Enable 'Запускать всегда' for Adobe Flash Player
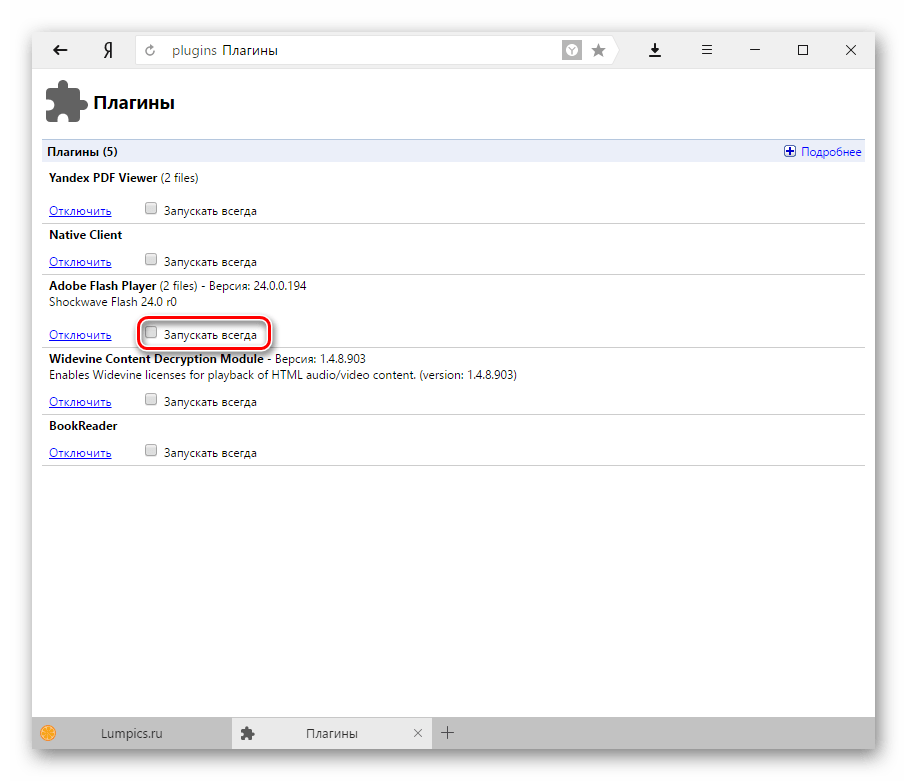Image resolution: width=907 pixels, height=781 pixels. 152,333
